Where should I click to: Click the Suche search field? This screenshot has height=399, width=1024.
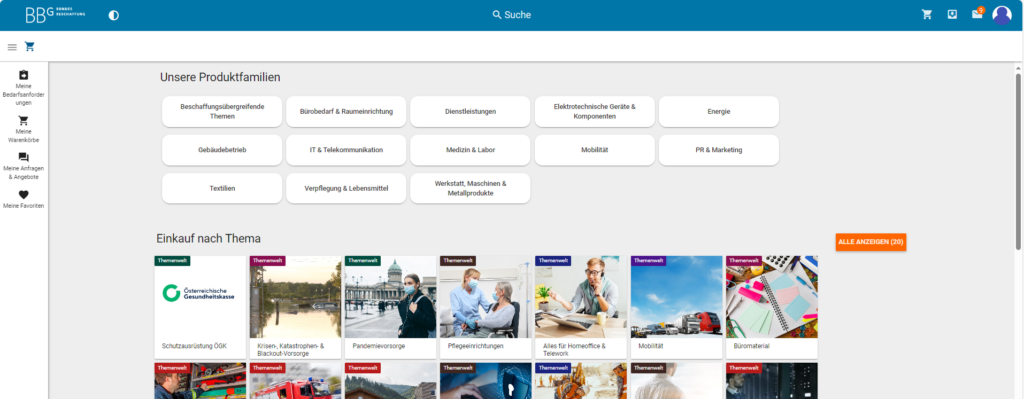coord(511,15)
